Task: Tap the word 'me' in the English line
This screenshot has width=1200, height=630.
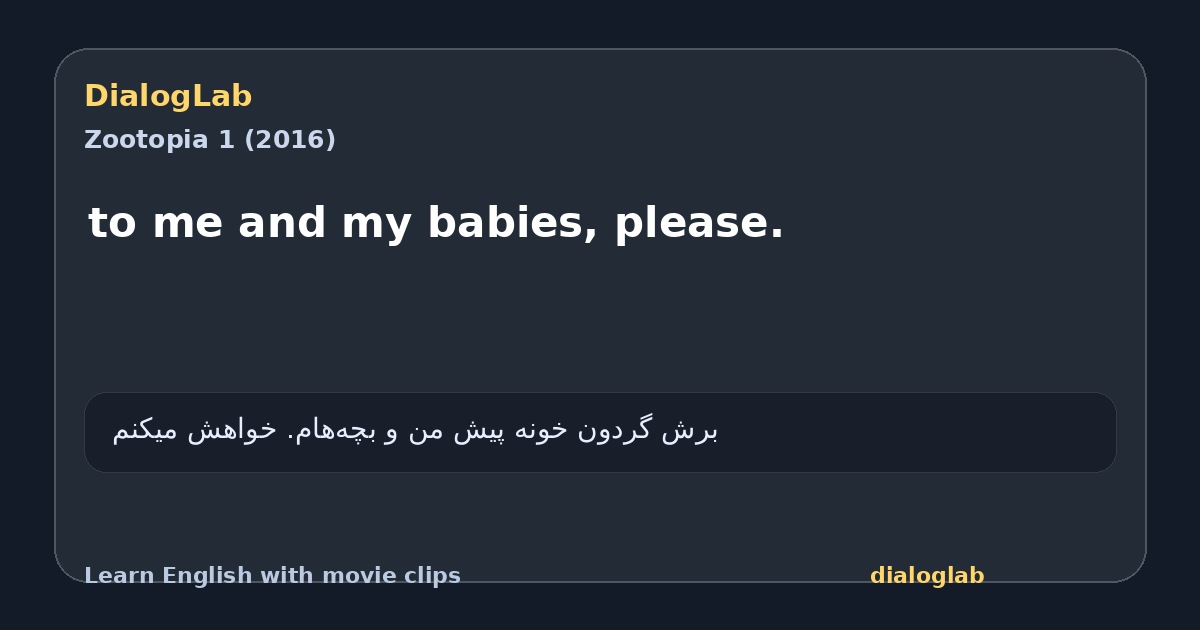Action: pyautogui.click(x=186, y=223)
